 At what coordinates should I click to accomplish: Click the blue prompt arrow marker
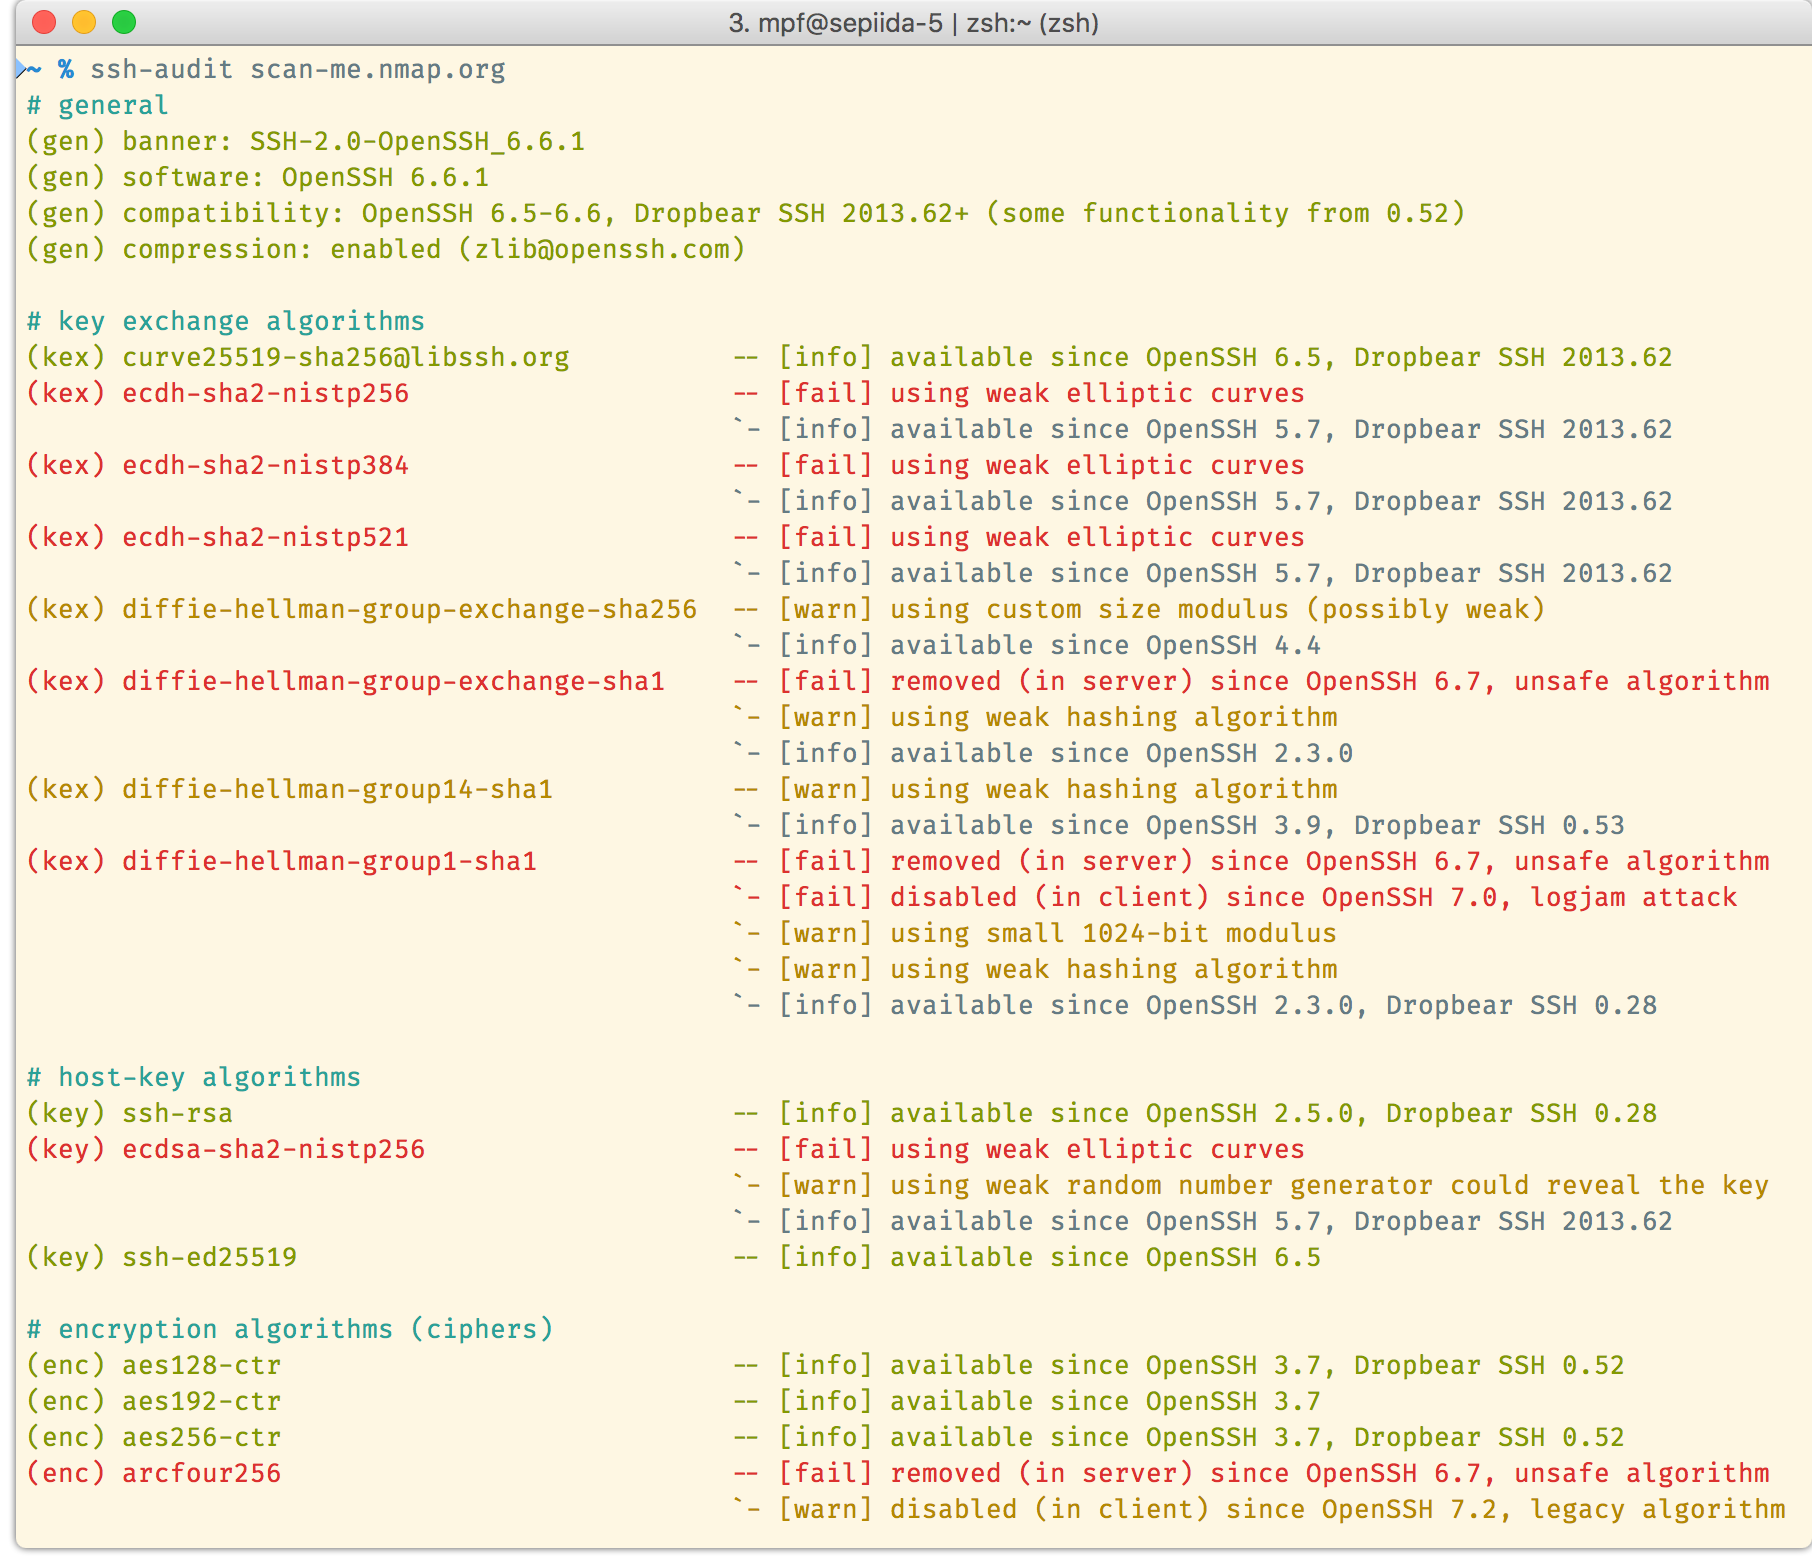coord(24,69)
